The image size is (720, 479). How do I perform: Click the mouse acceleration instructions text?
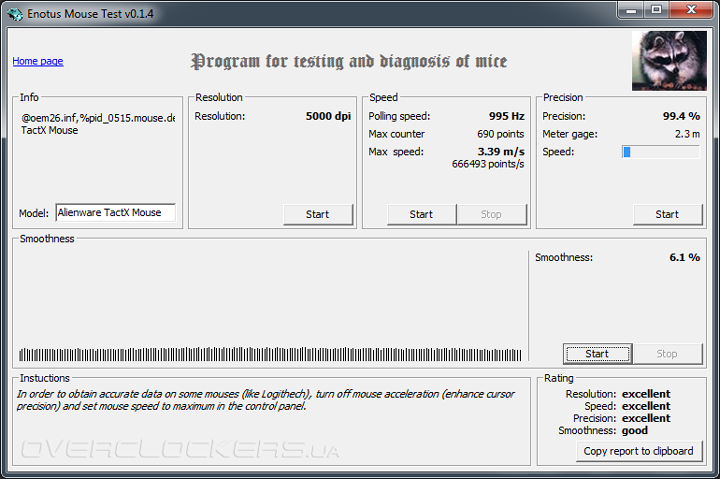coord(265,400)
